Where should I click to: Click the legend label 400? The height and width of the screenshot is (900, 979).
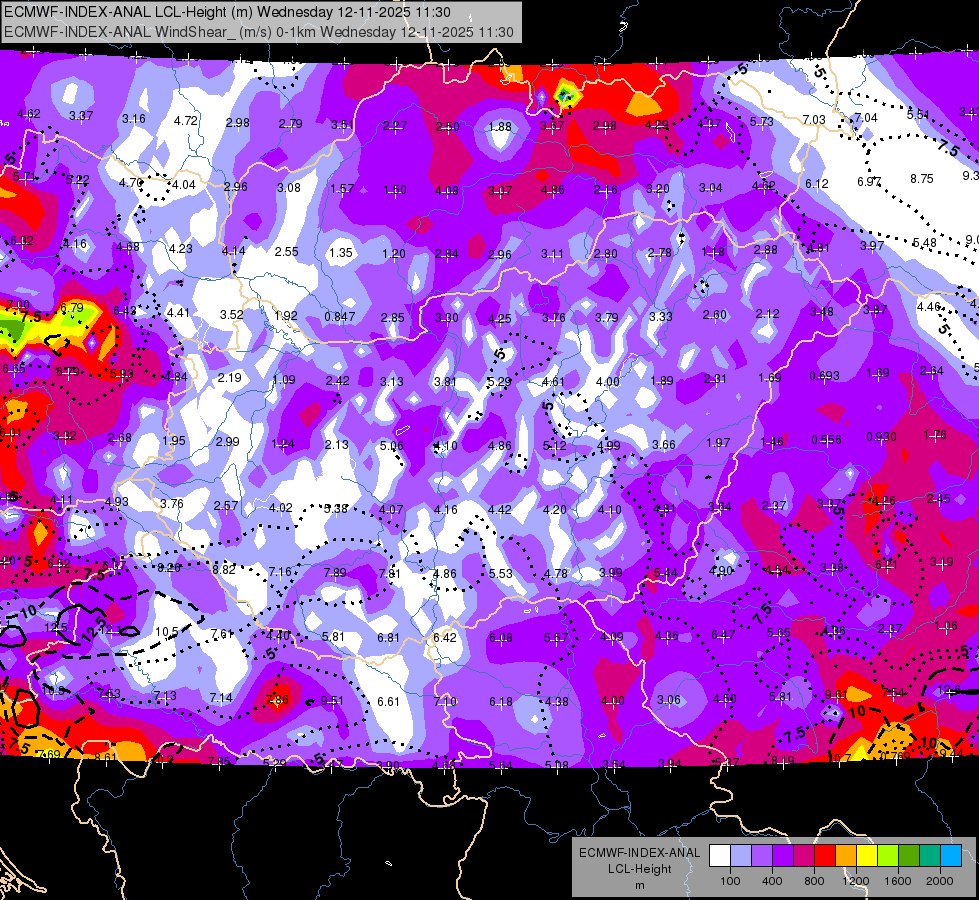772,881
